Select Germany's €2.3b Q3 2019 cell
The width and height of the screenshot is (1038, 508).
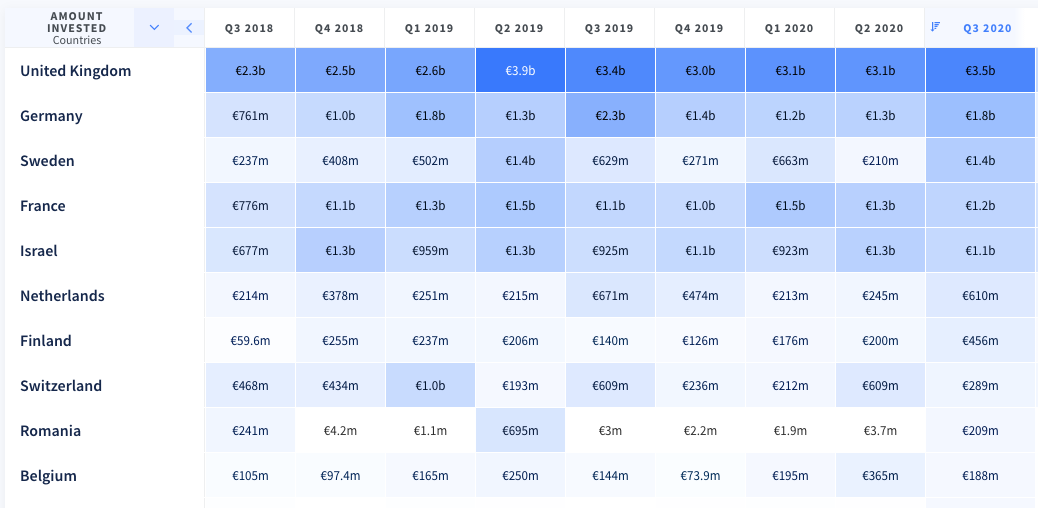(x=609, y=116)
